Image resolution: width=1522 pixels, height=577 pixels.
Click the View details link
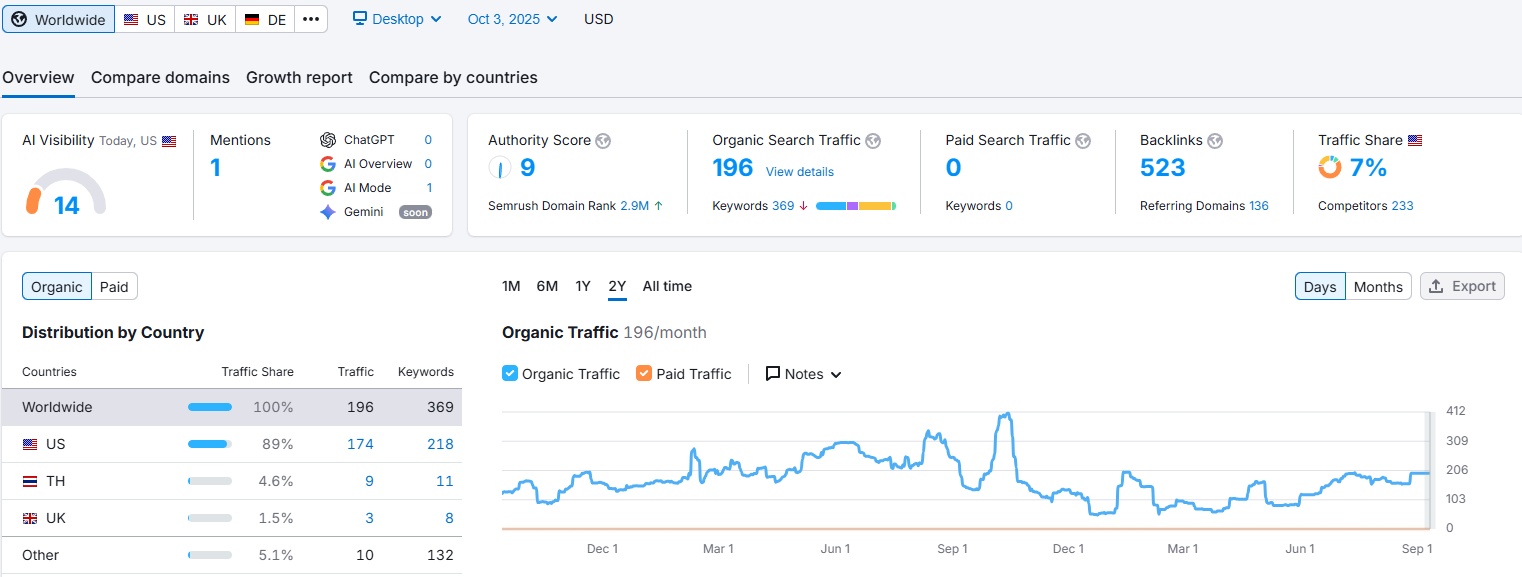click(x=799, y=172)
